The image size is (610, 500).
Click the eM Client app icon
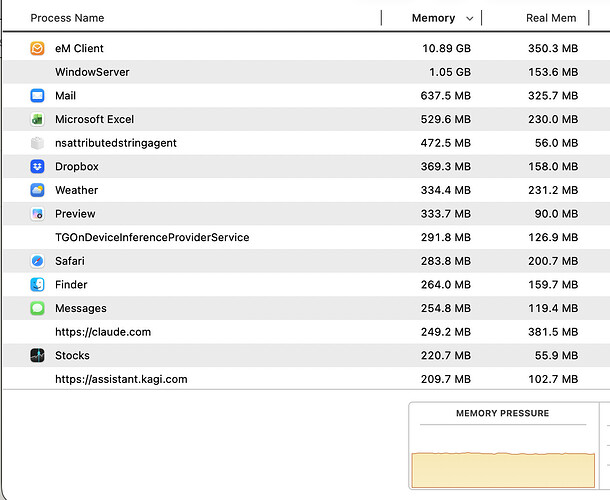pos(37,48)
